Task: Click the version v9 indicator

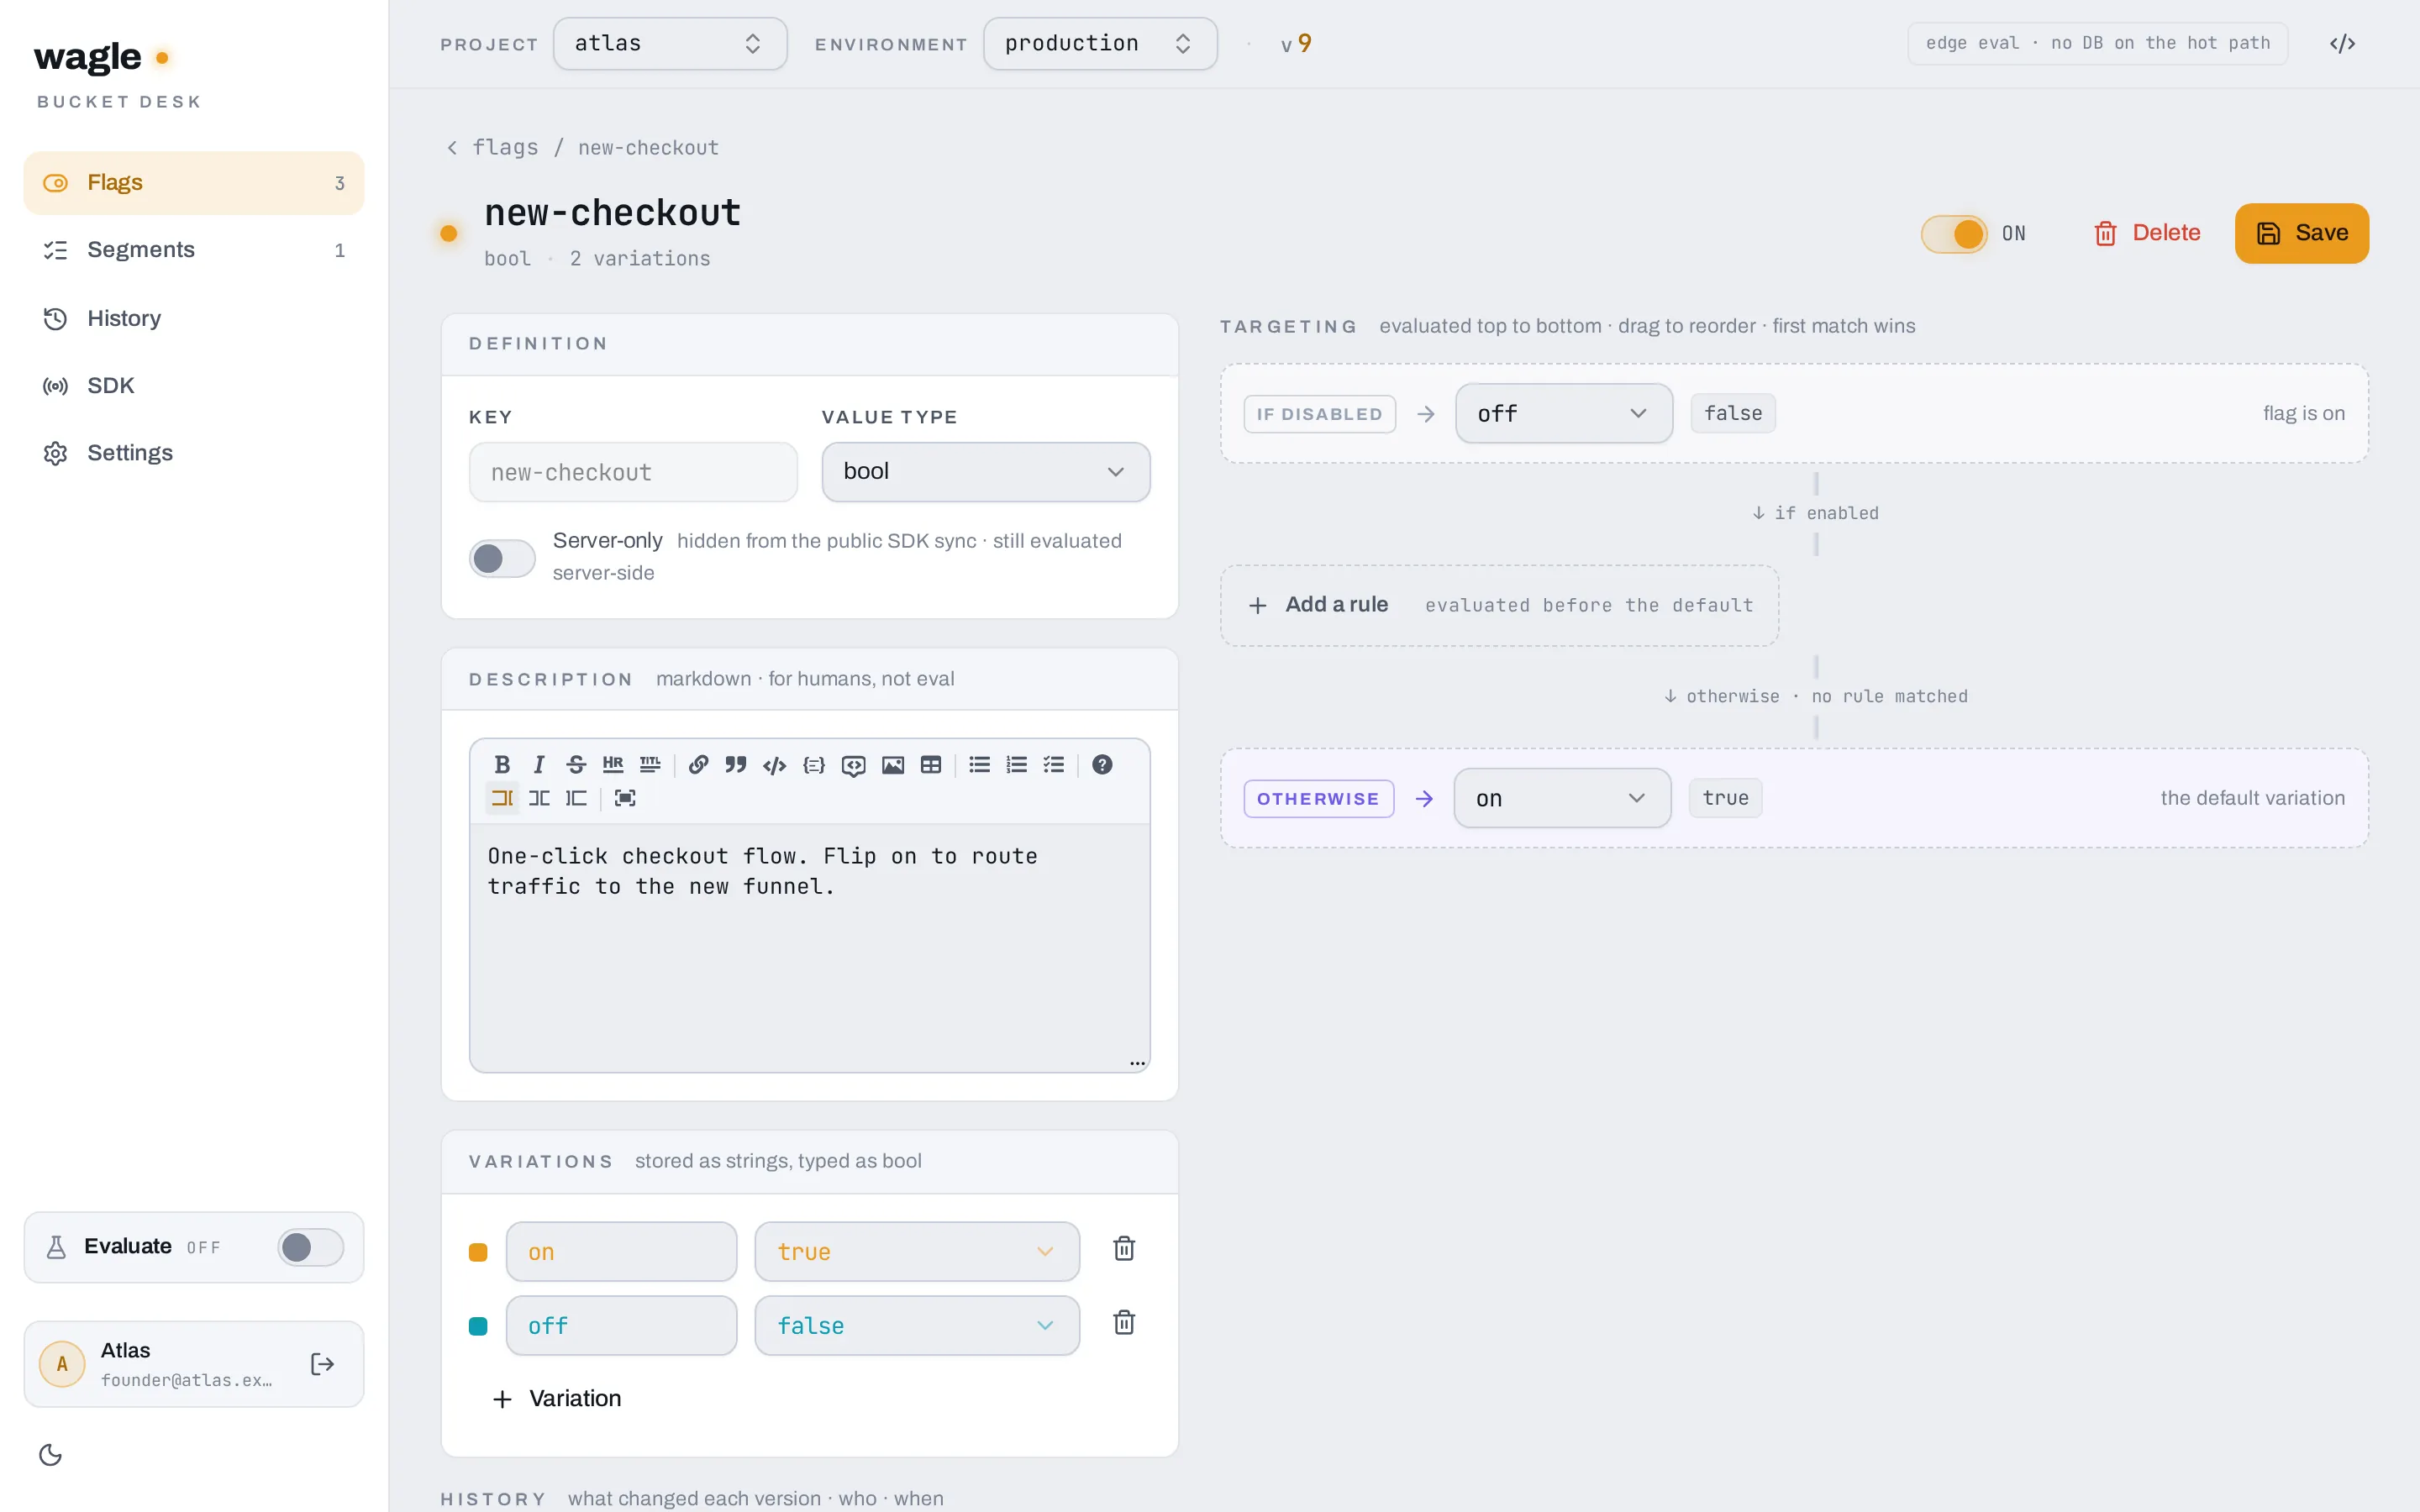Action: (1296, 44)
